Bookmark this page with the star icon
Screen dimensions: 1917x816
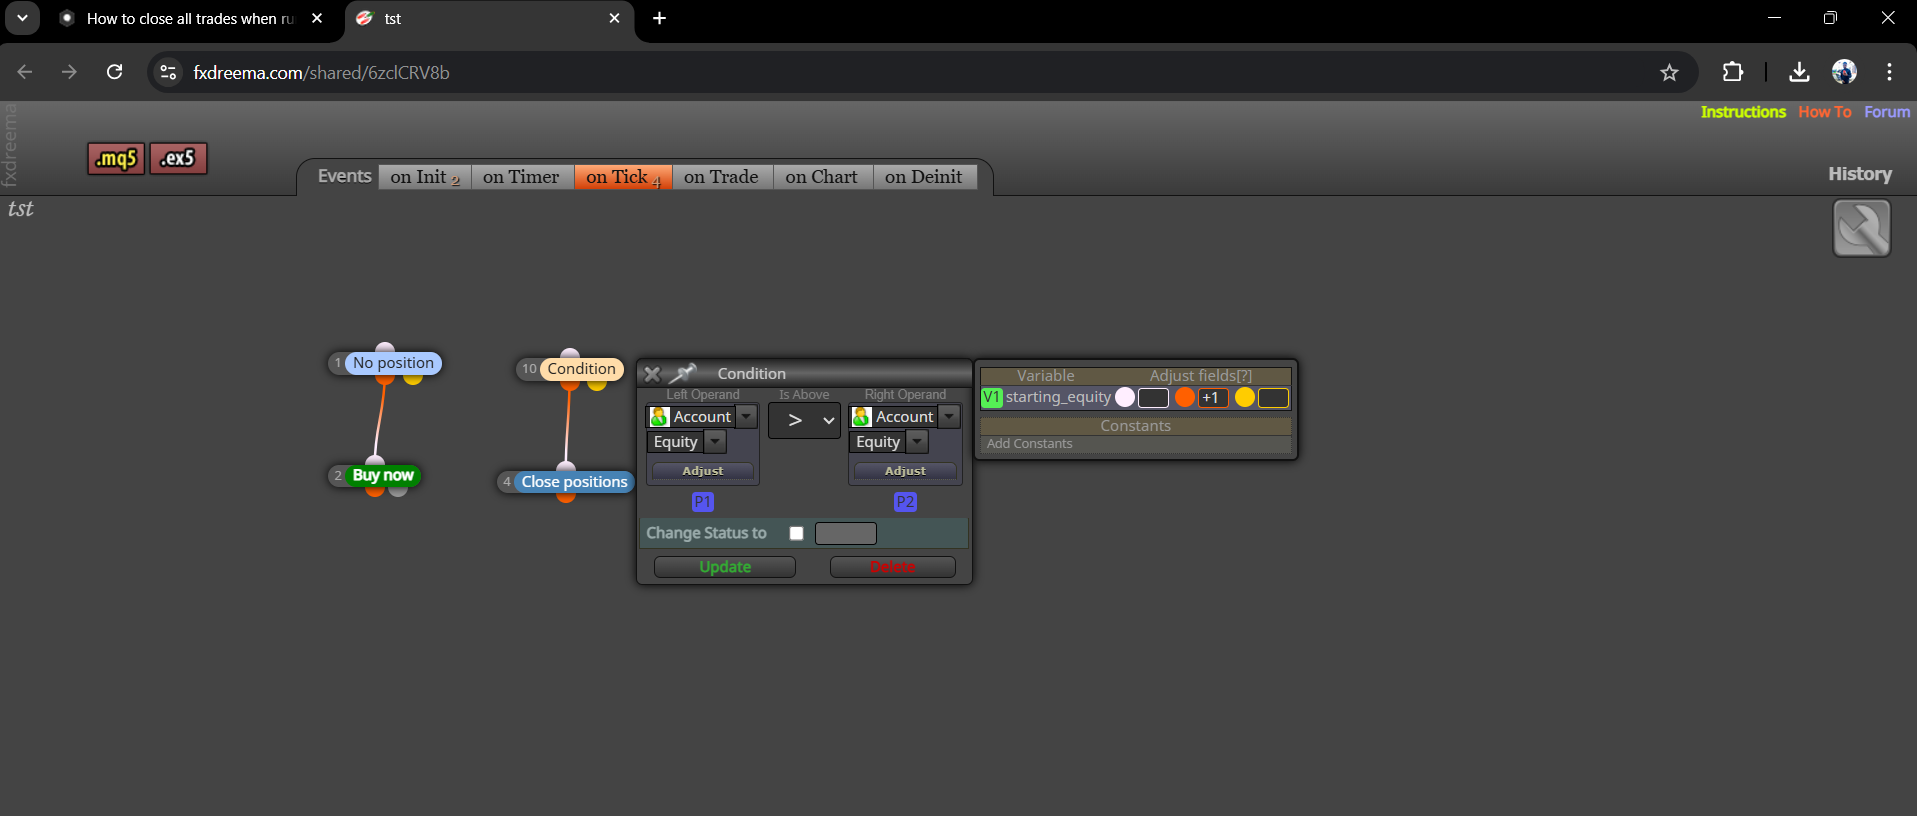[x=1669, y=72]
